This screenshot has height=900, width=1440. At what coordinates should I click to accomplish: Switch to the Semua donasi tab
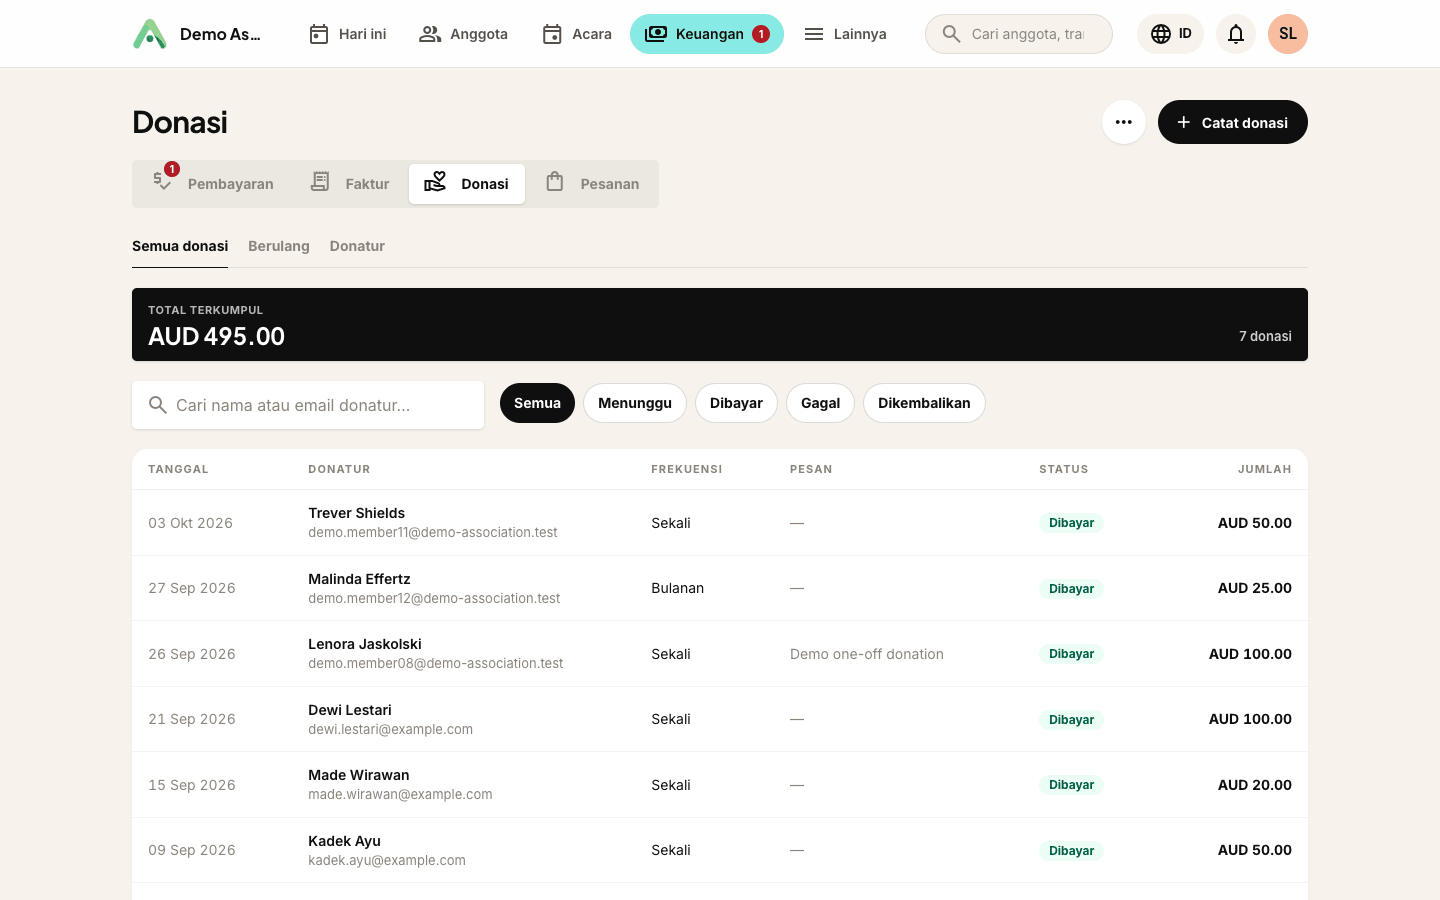[x=180, y=246]
